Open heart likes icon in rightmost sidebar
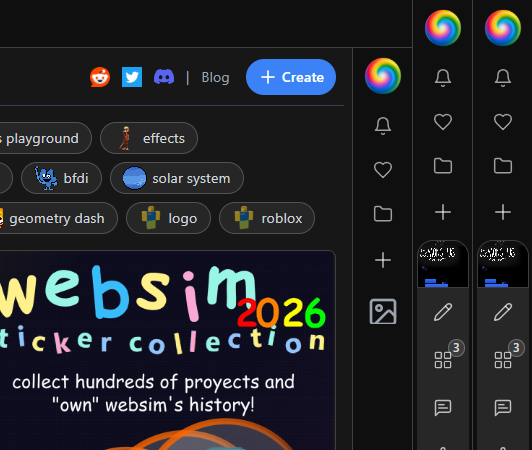The width and height of the screenshot is (532, 450). [x=503, y=122]
